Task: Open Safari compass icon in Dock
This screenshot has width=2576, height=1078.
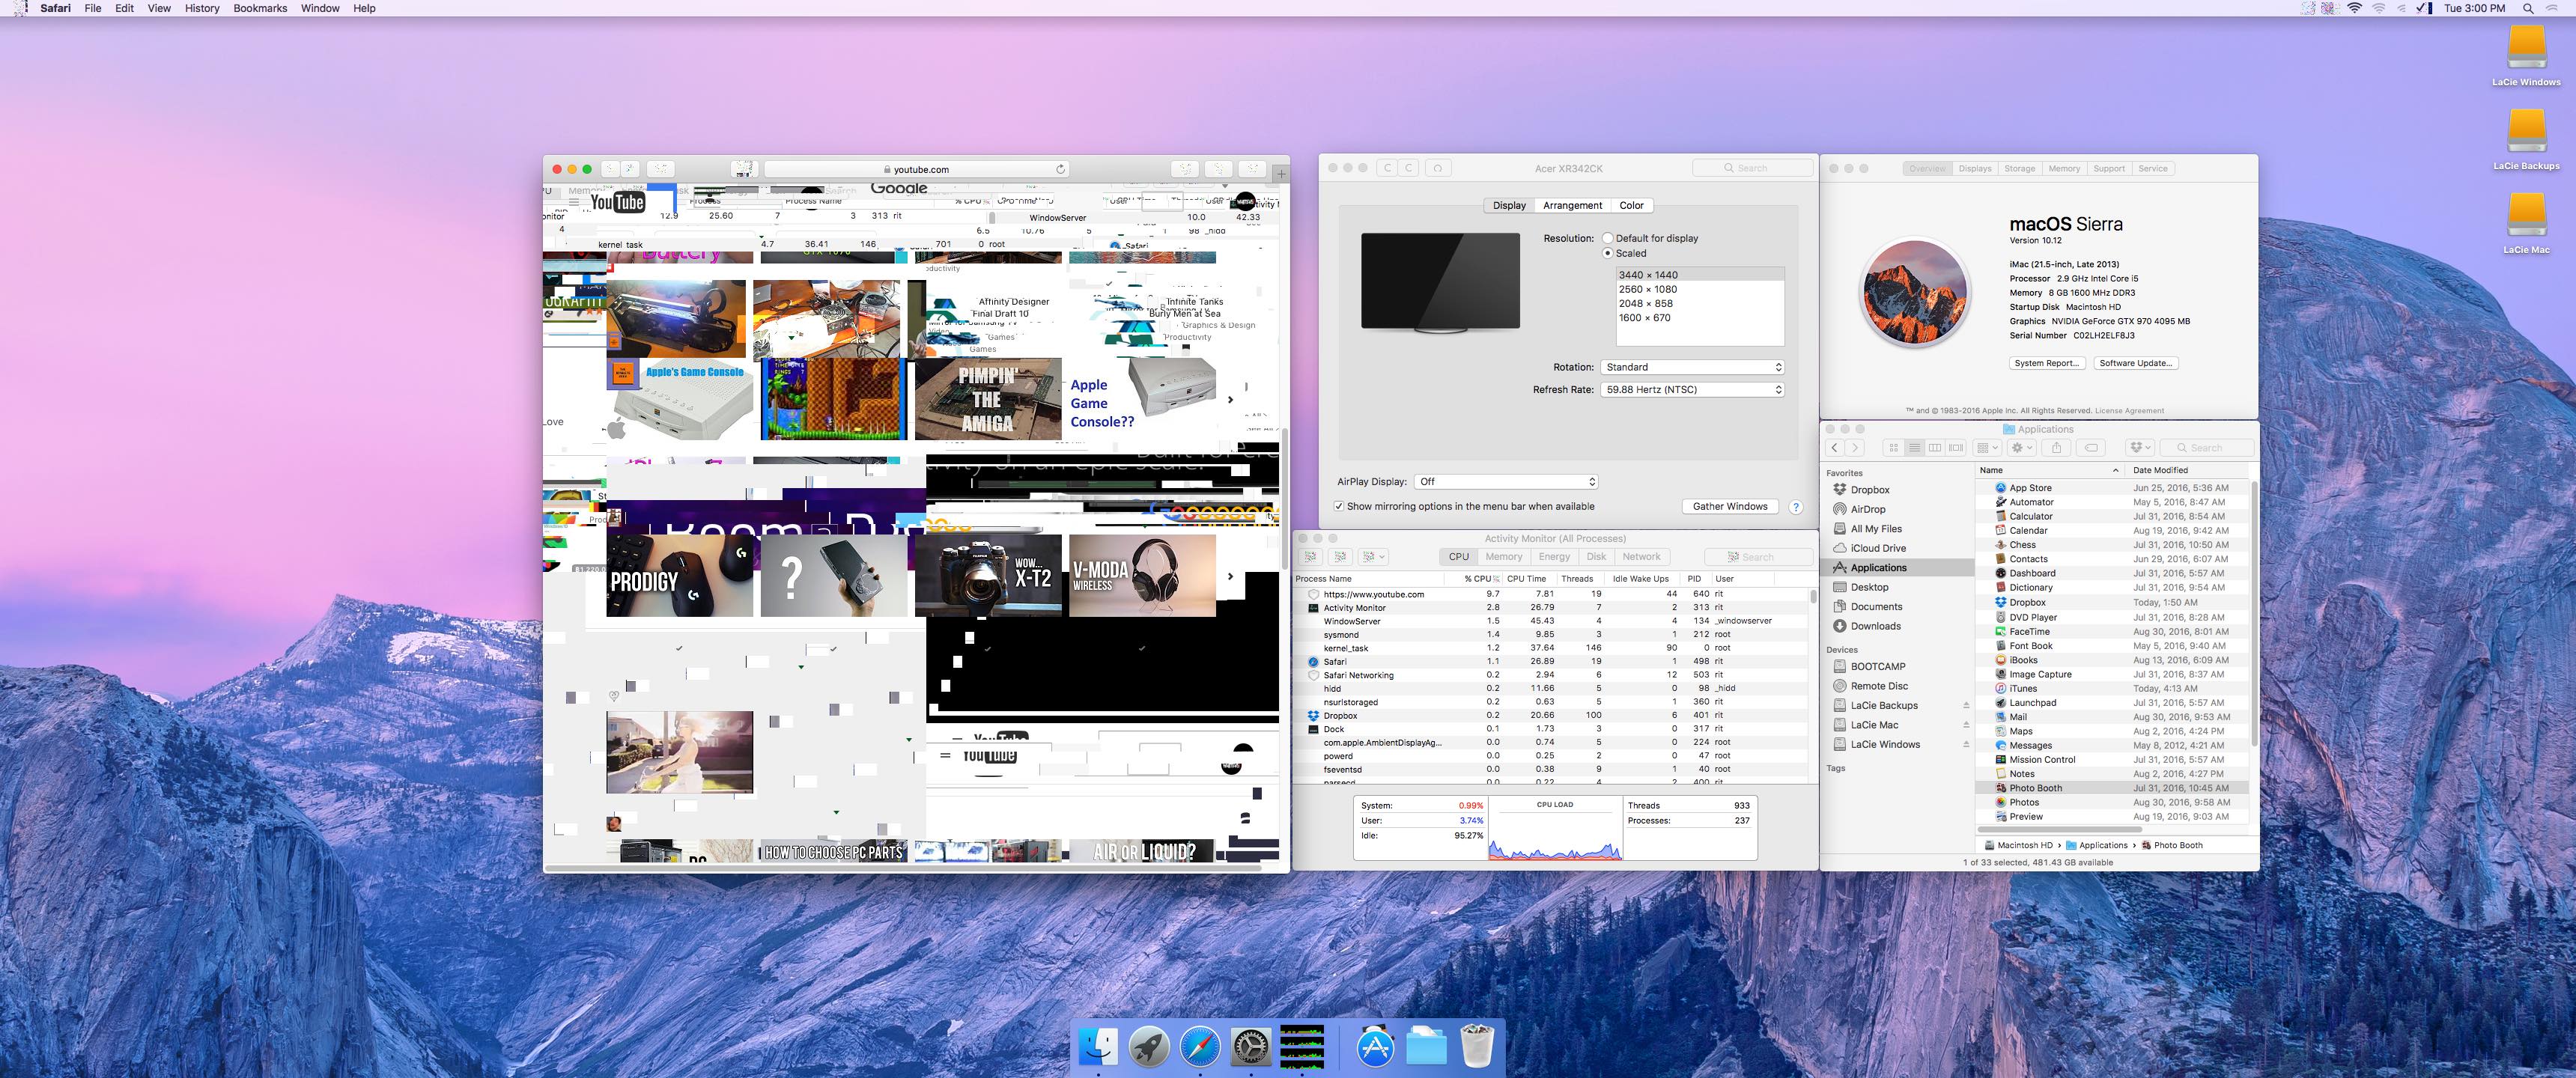Action: (1200, 1047)
